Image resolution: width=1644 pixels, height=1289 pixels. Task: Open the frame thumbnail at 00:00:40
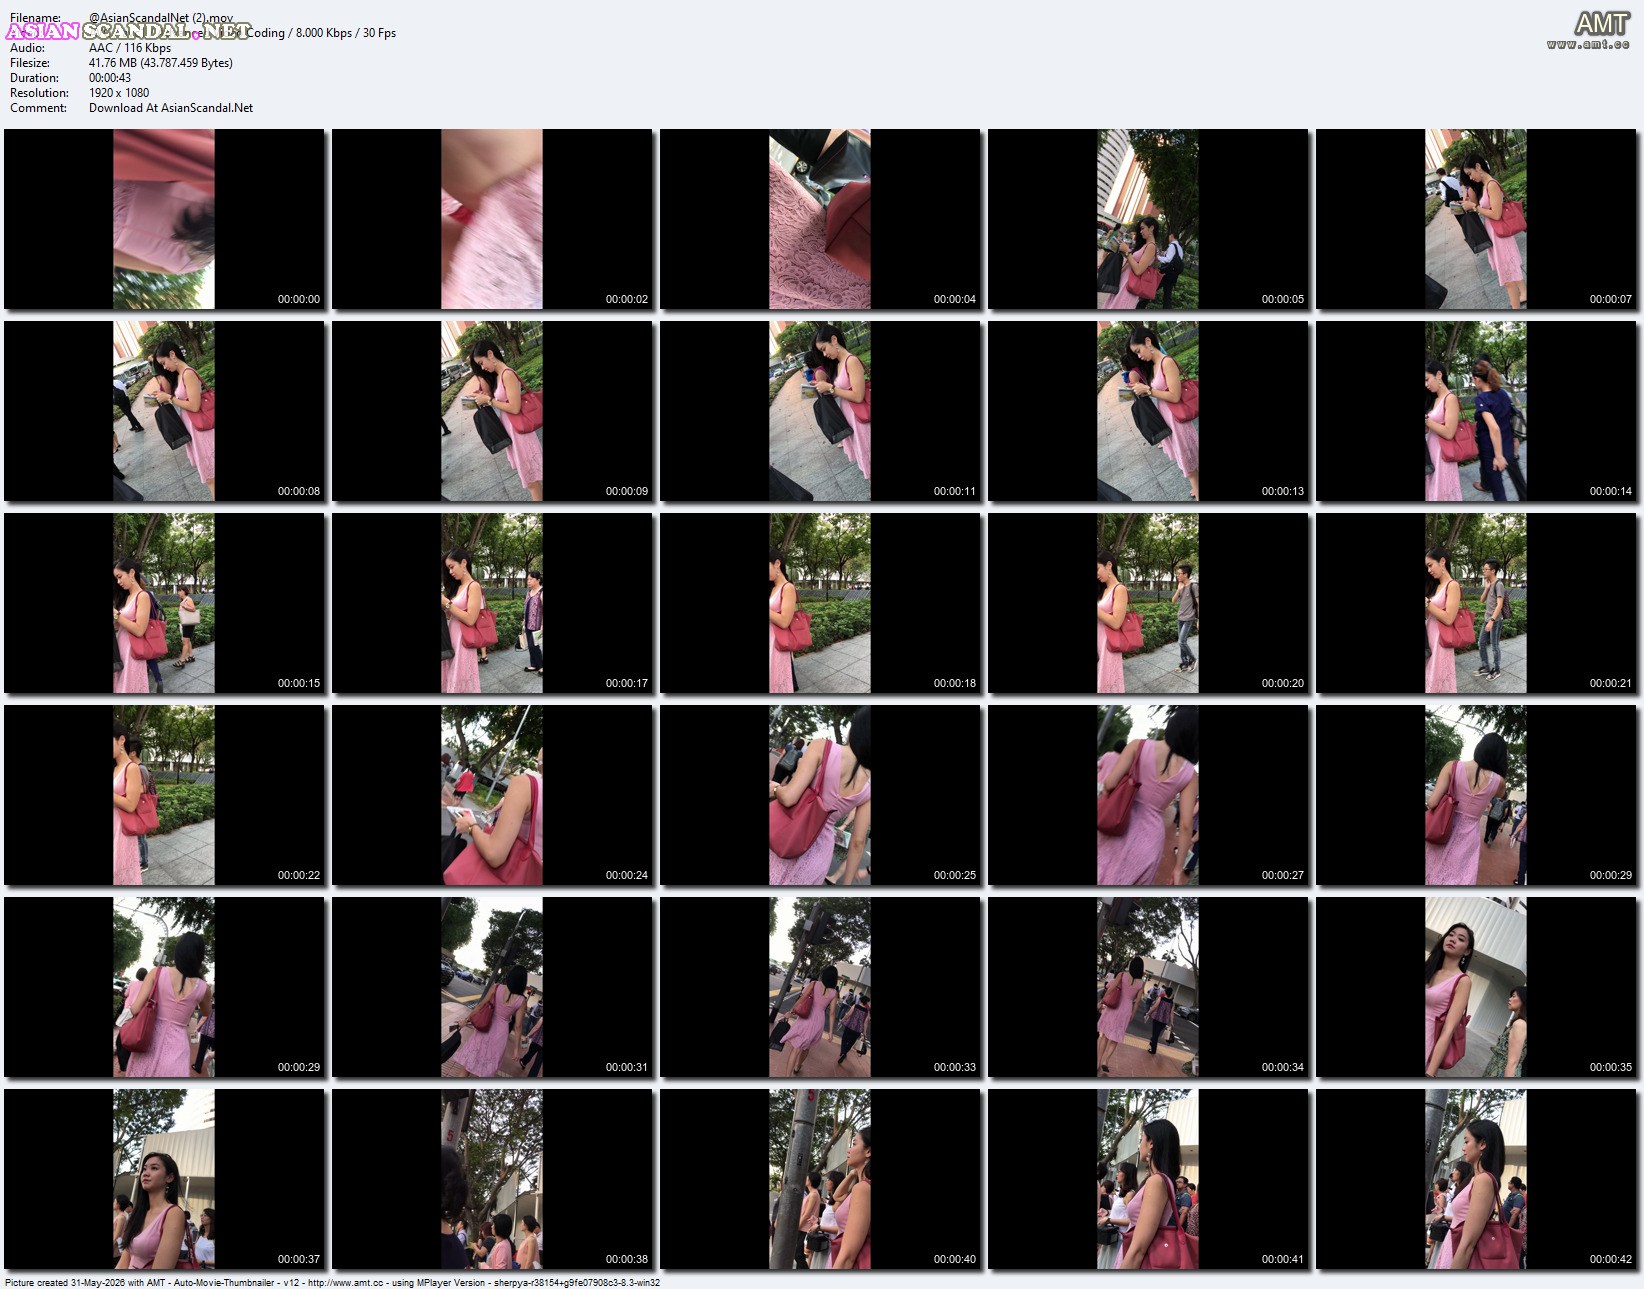pyautogui.click(x=820, y=1179)
